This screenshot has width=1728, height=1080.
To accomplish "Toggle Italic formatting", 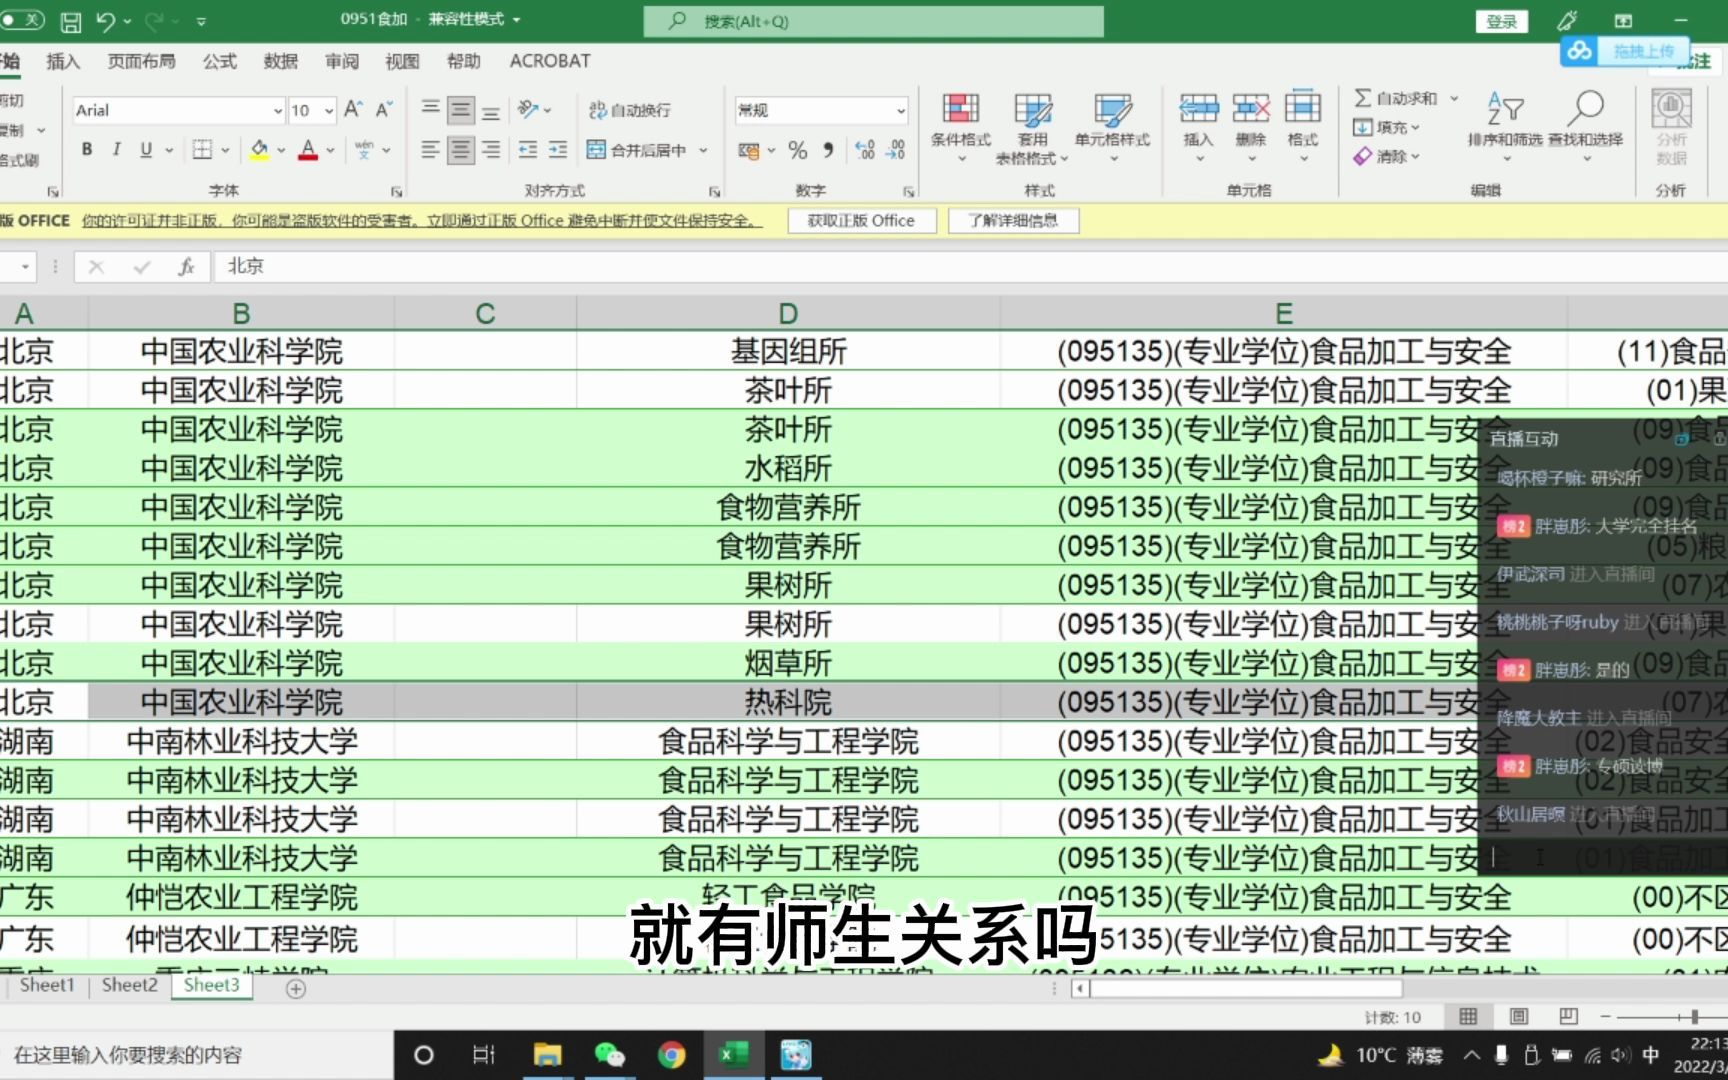I will (116, 150).
